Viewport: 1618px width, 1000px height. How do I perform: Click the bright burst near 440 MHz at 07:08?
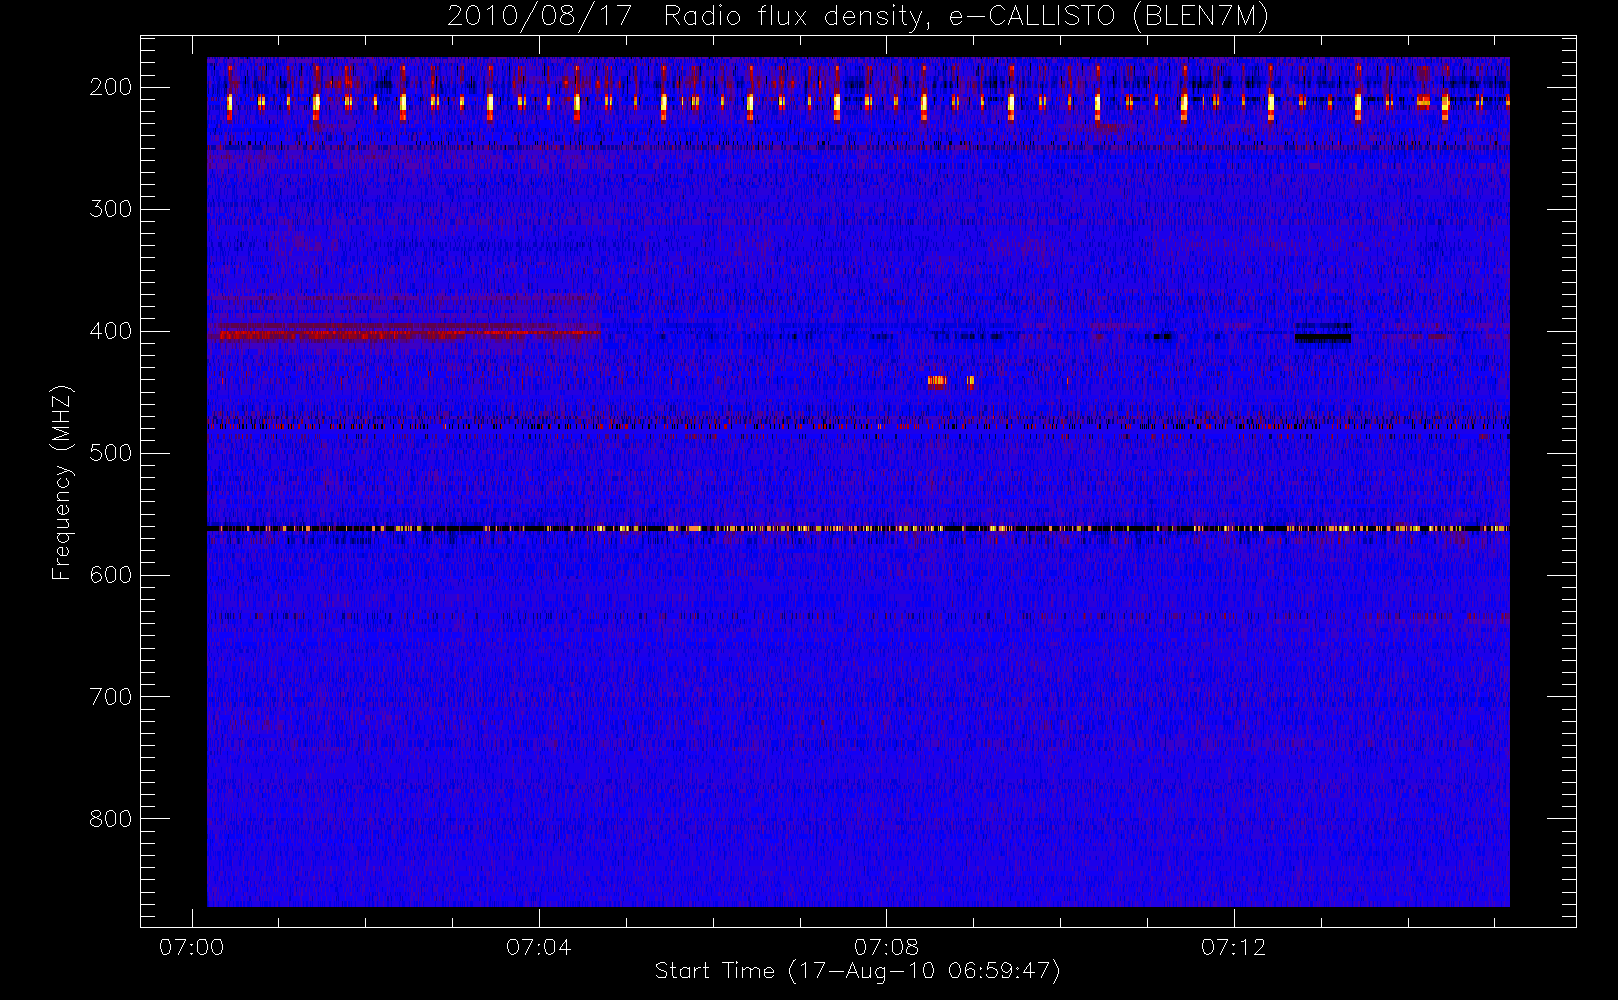[937, 380]
